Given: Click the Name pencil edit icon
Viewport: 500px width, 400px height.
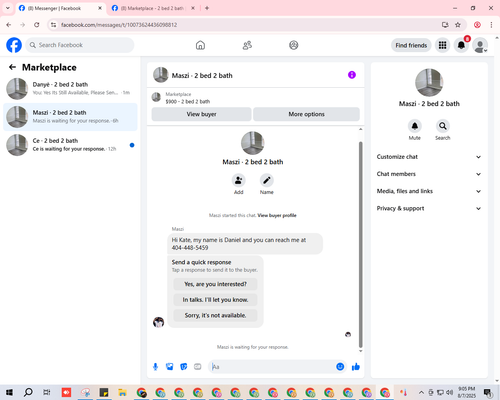Looking at the screenshot, I should pos(267,180).
